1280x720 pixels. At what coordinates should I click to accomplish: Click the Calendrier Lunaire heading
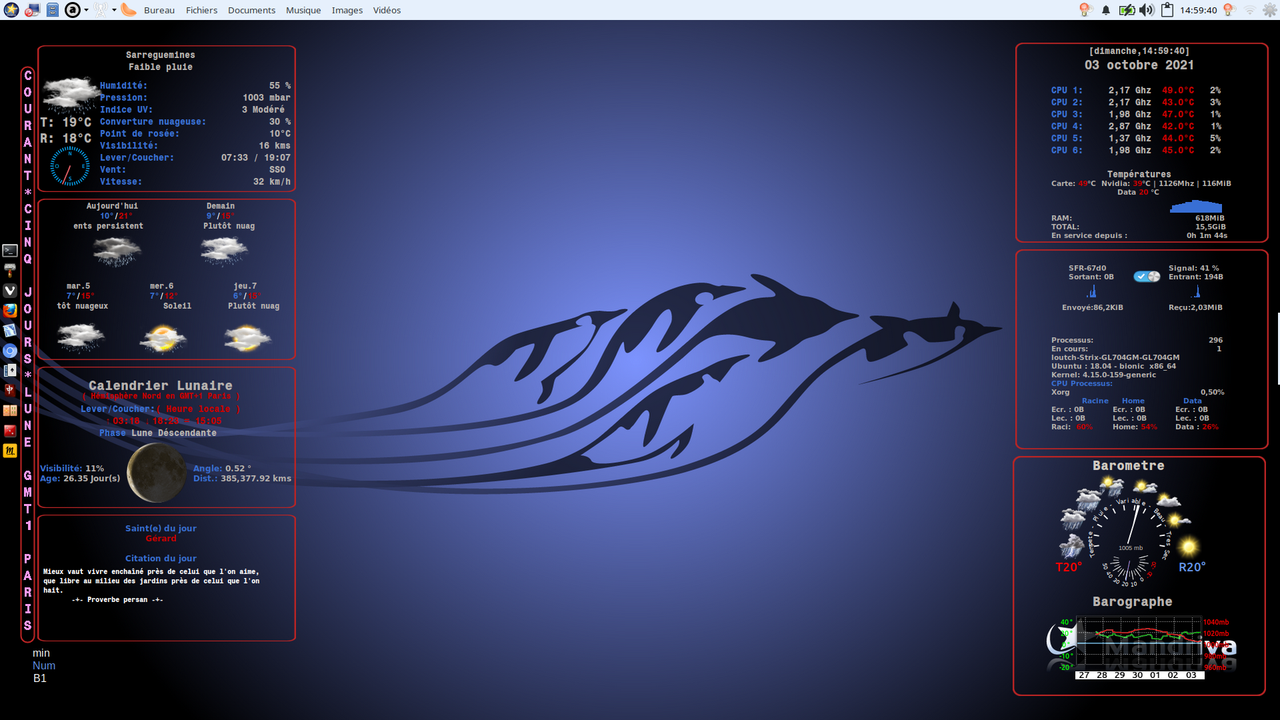click(x=160, y=385)
